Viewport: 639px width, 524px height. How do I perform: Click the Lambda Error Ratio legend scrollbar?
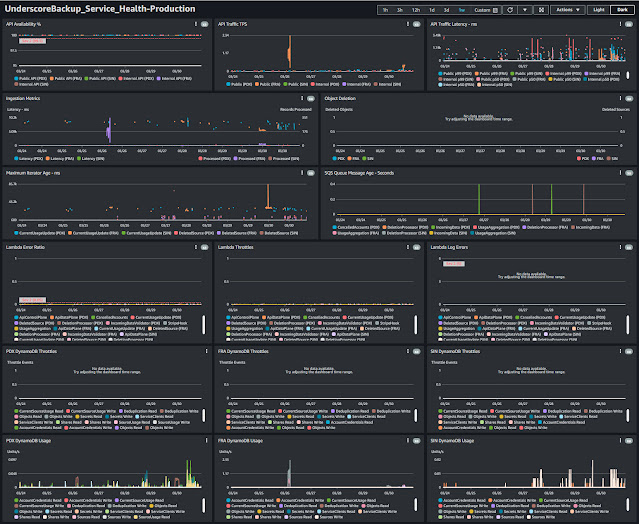pos(204,324)
